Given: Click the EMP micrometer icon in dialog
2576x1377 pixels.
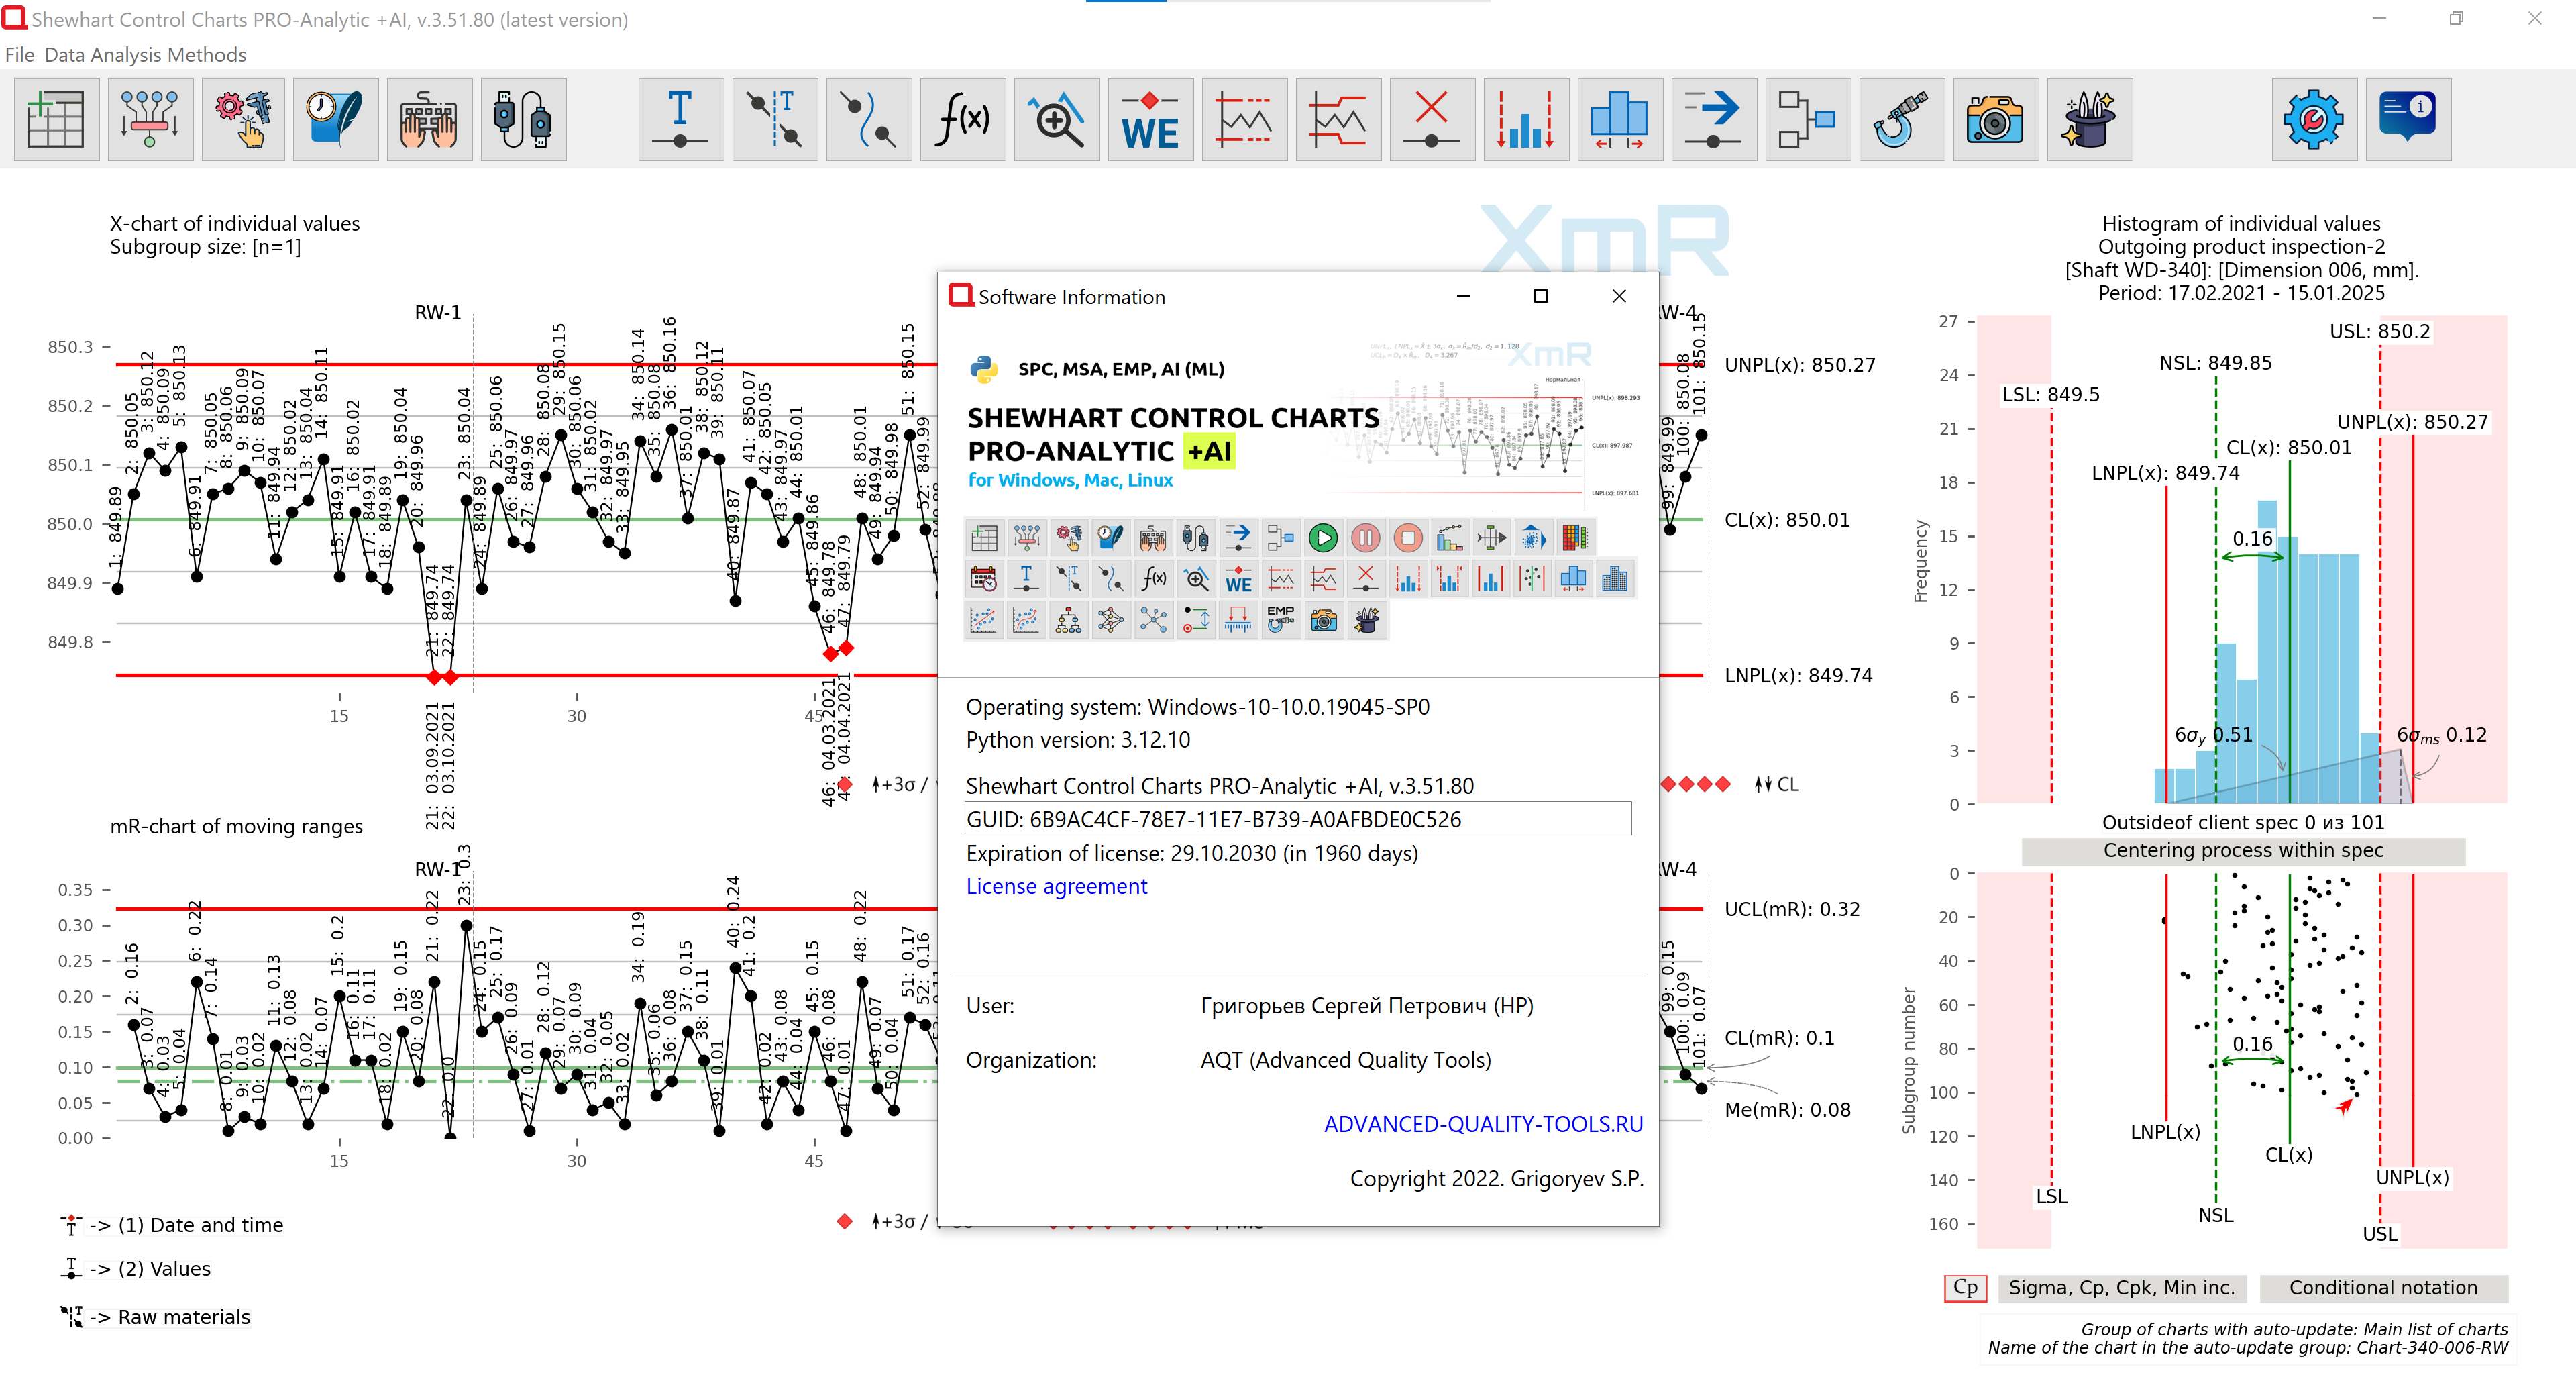Looking at the screenshot, I should 1280,620.
